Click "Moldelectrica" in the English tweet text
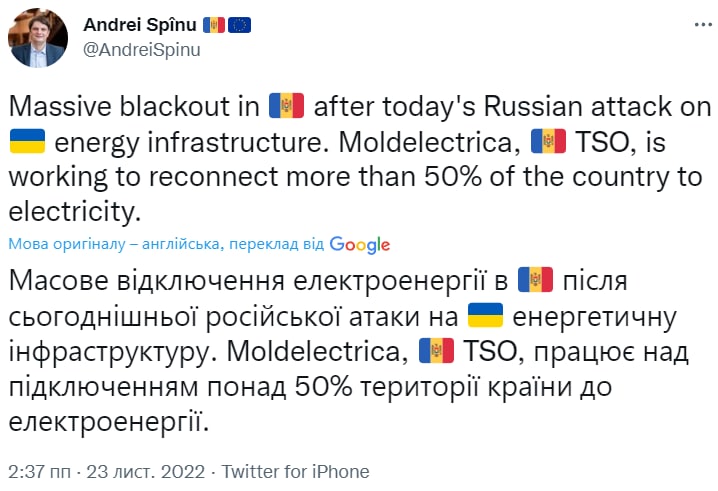The image size is (718, 491). pyautogui.click(x=414, y=144)
